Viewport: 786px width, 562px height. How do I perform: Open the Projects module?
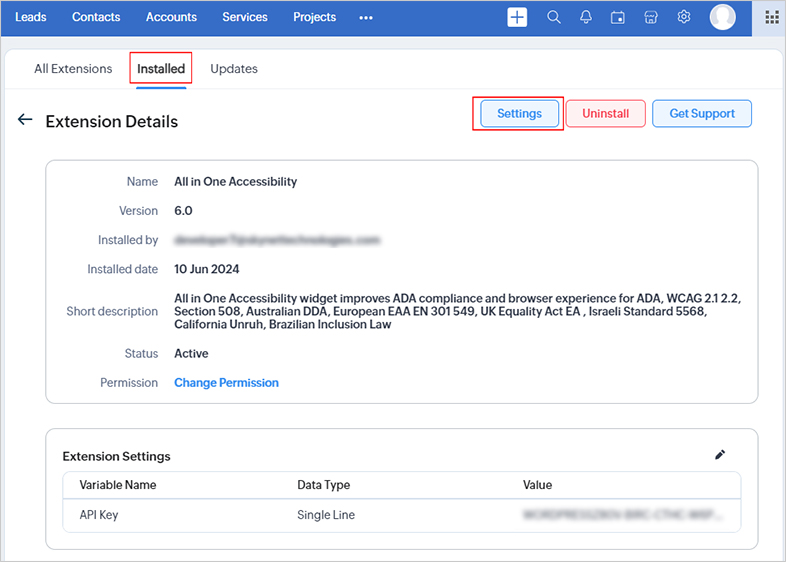pos(315,17)
